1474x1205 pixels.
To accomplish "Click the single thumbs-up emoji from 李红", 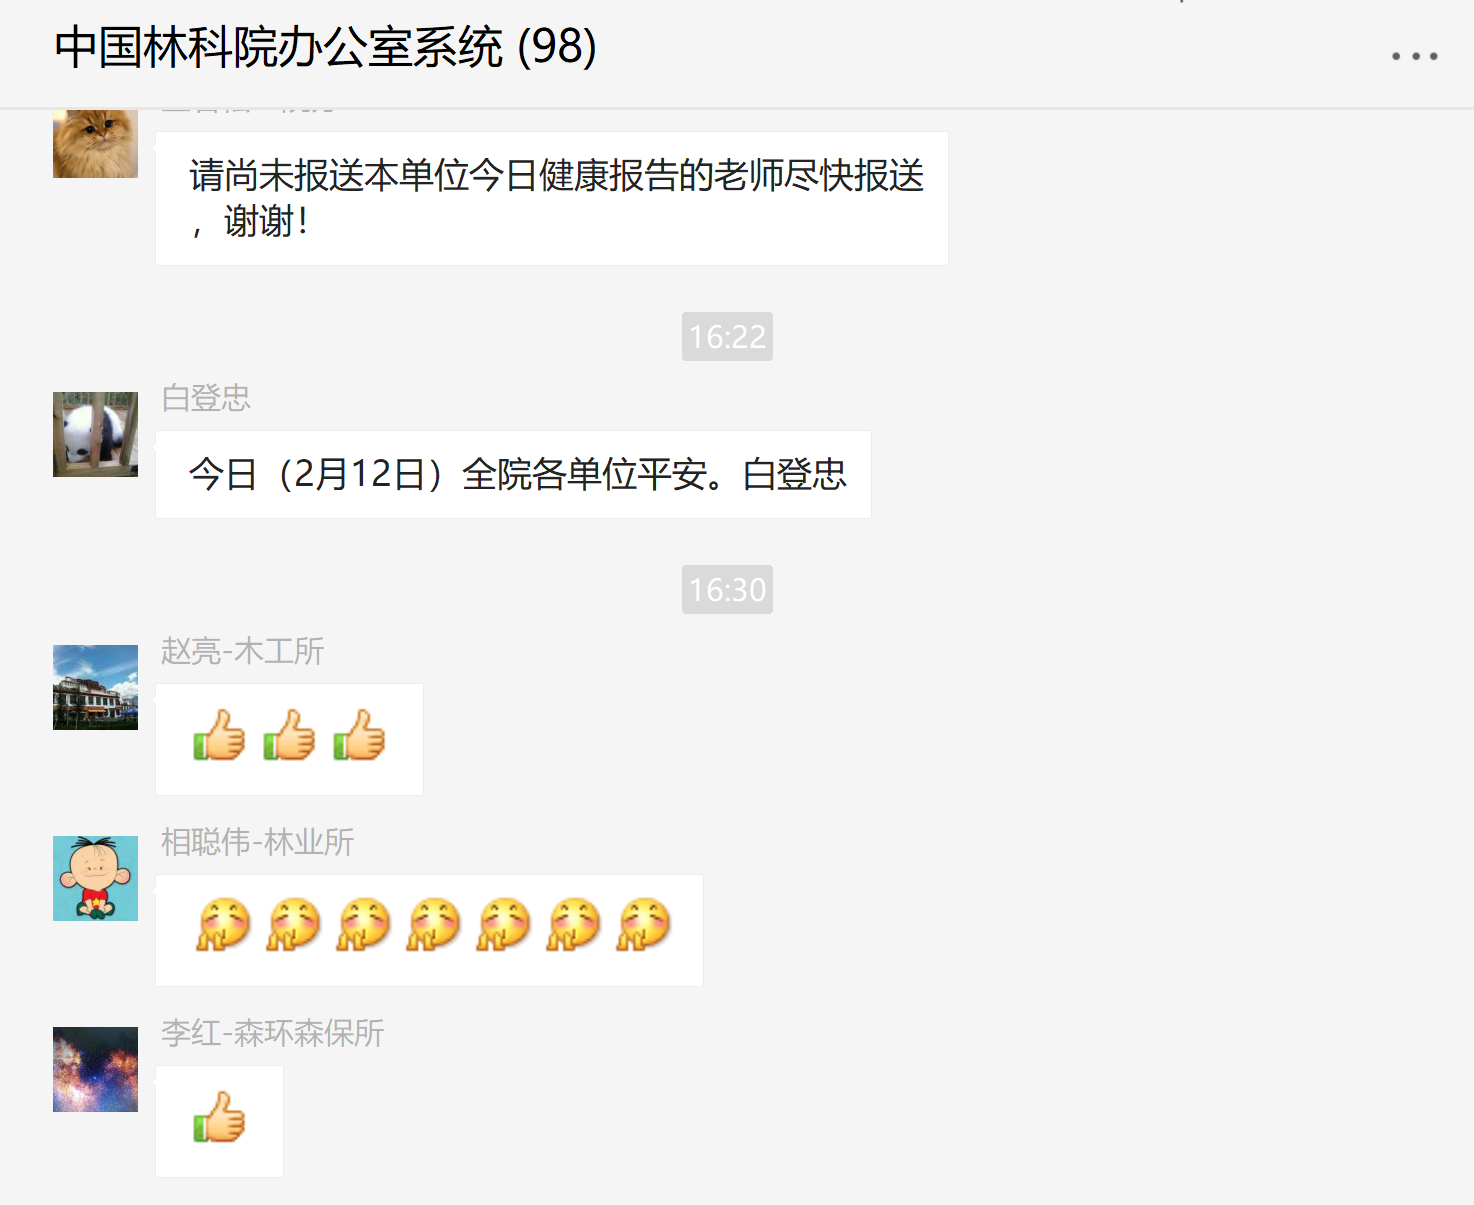I will [219, 1117].
